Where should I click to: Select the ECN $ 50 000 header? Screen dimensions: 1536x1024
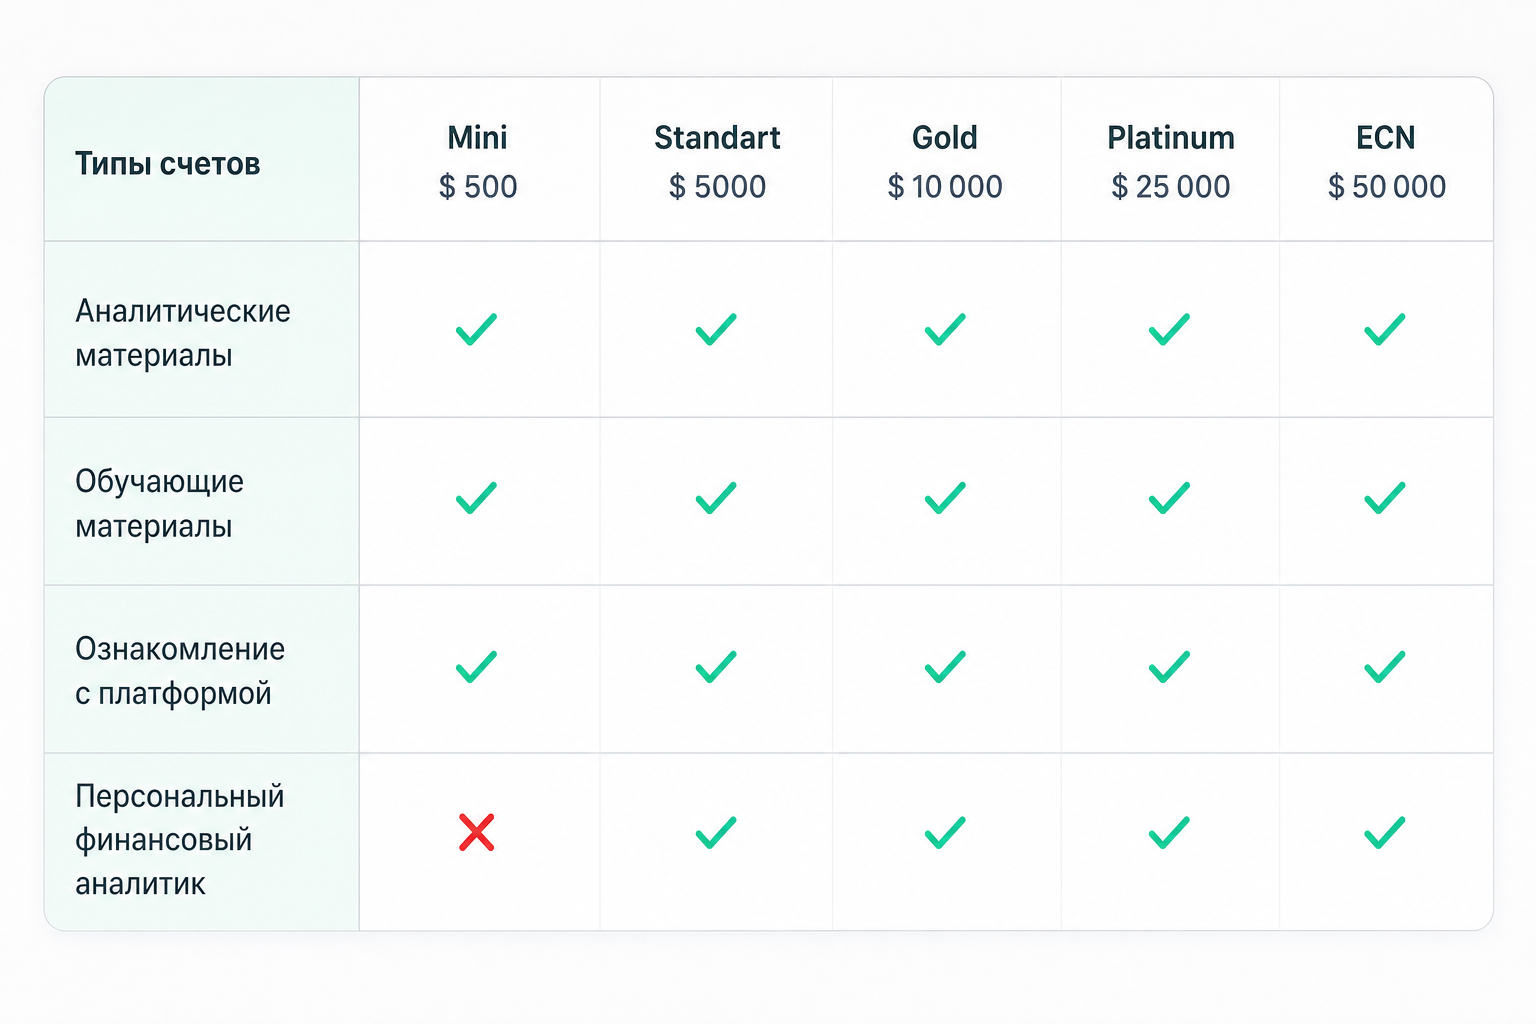click(1387, 161)
